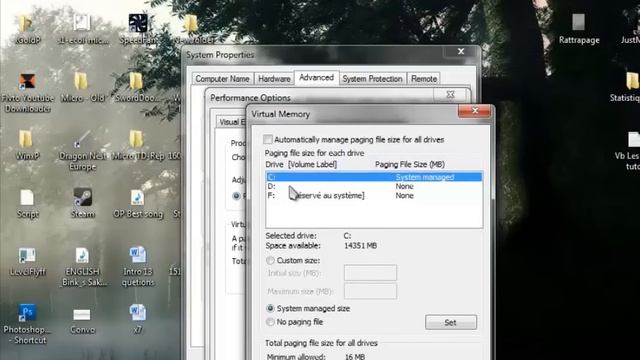Select the Advanced tab
The height and width of the screenshot is (360, 640).
316,78
